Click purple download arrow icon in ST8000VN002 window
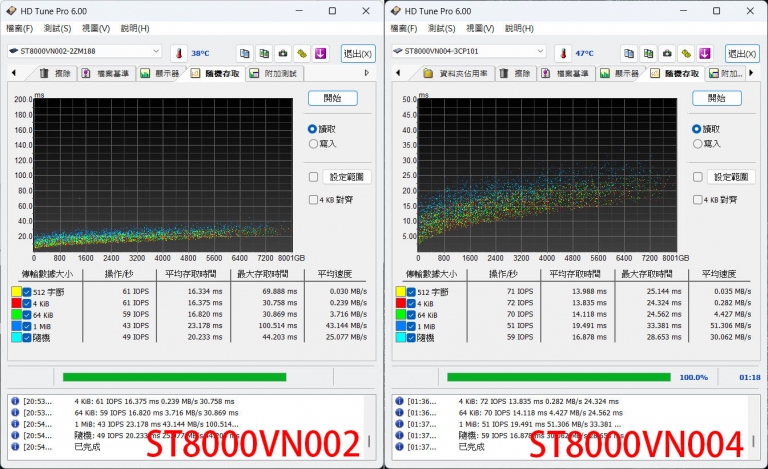 point(321,53)
